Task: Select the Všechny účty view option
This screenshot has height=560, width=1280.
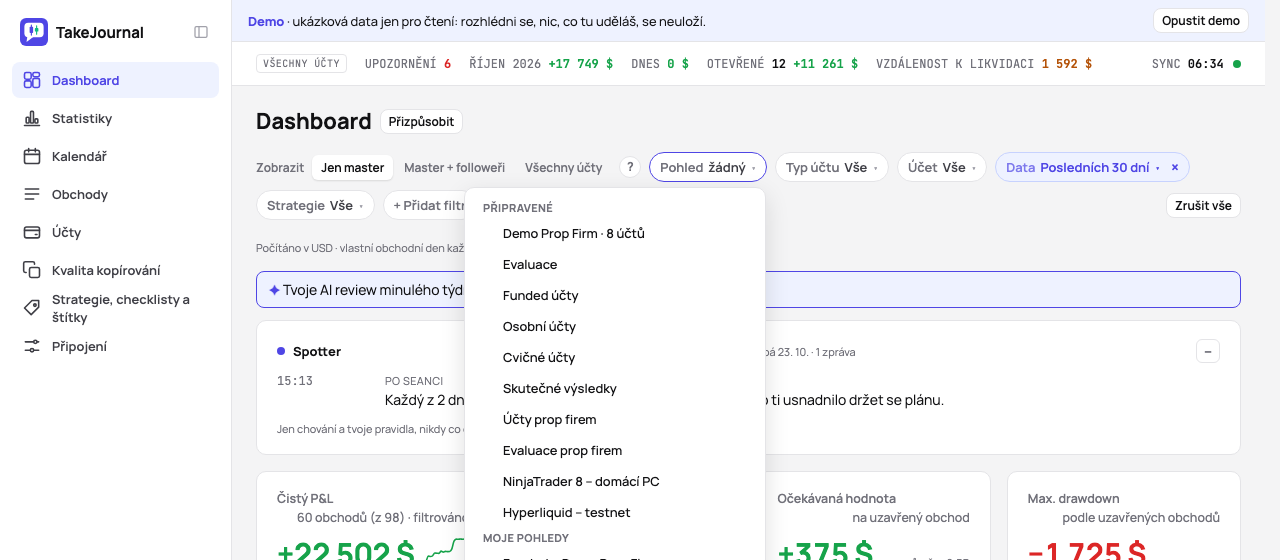Action: tap(563, 167)
